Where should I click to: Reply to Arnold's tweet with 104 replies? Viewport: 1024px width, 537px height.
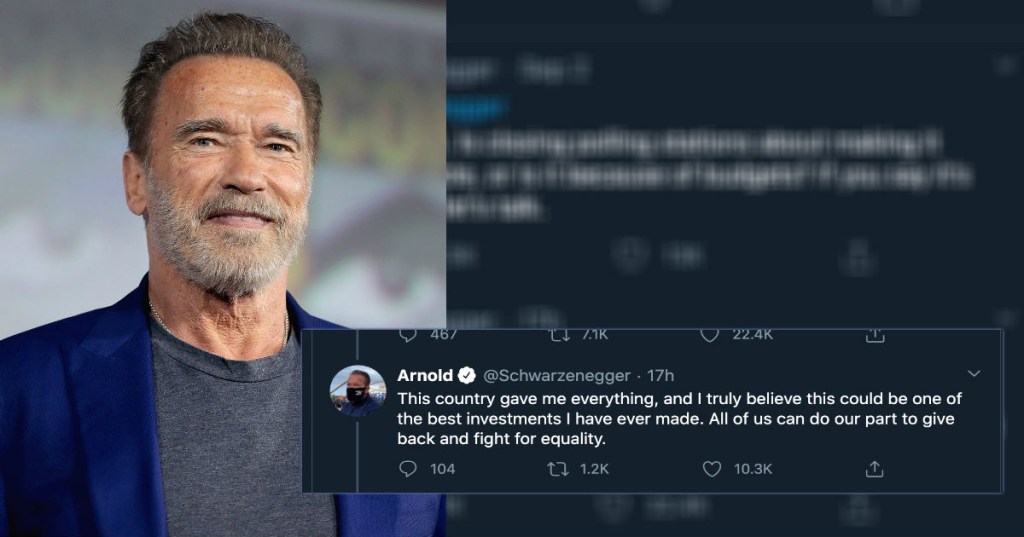click(408, 468)
